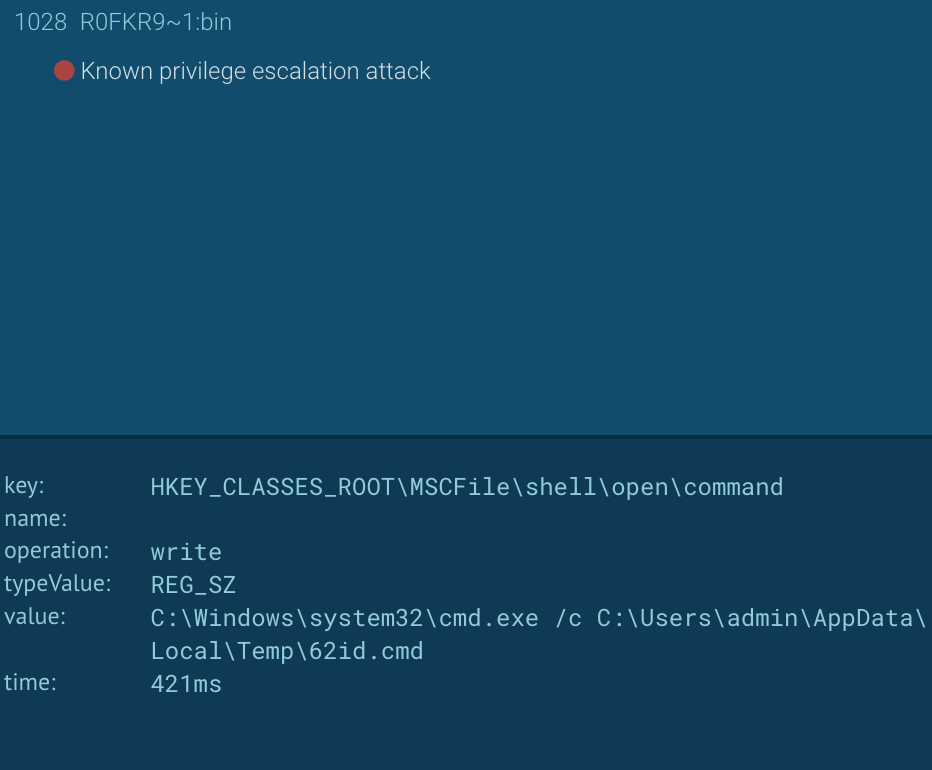Click the registry key HKEY_CLASSES_ROOT\MSCFile\shell\open\command
Screen dimensions: 932x770
(x=466, y=487)
